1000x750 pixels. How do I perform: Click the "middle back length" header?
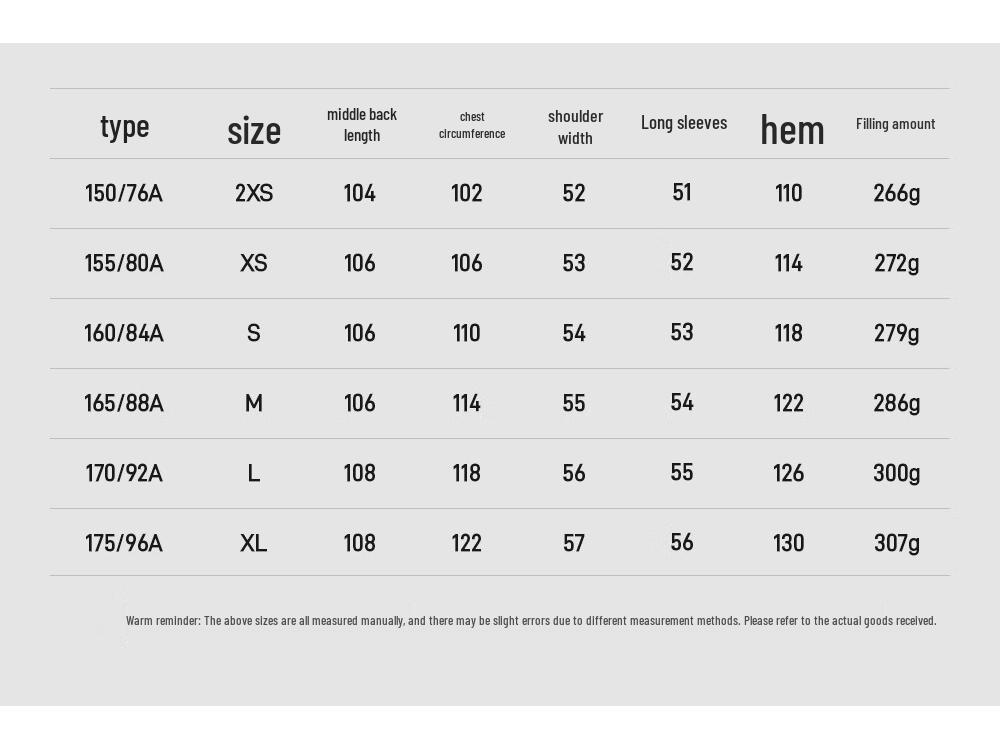pos(362,125)
